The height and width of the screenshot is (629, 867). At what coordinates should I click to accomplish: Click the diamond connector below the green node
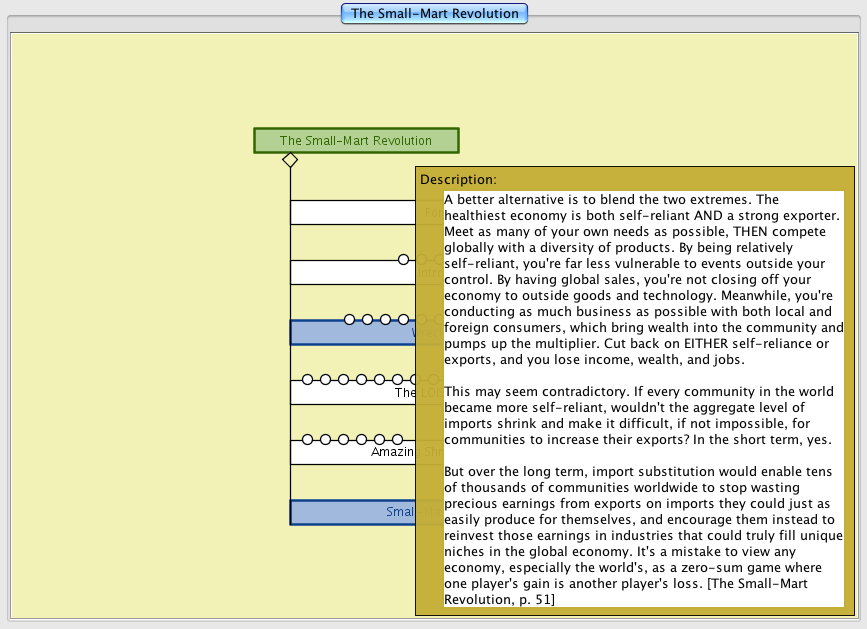[x=289, y=160]
